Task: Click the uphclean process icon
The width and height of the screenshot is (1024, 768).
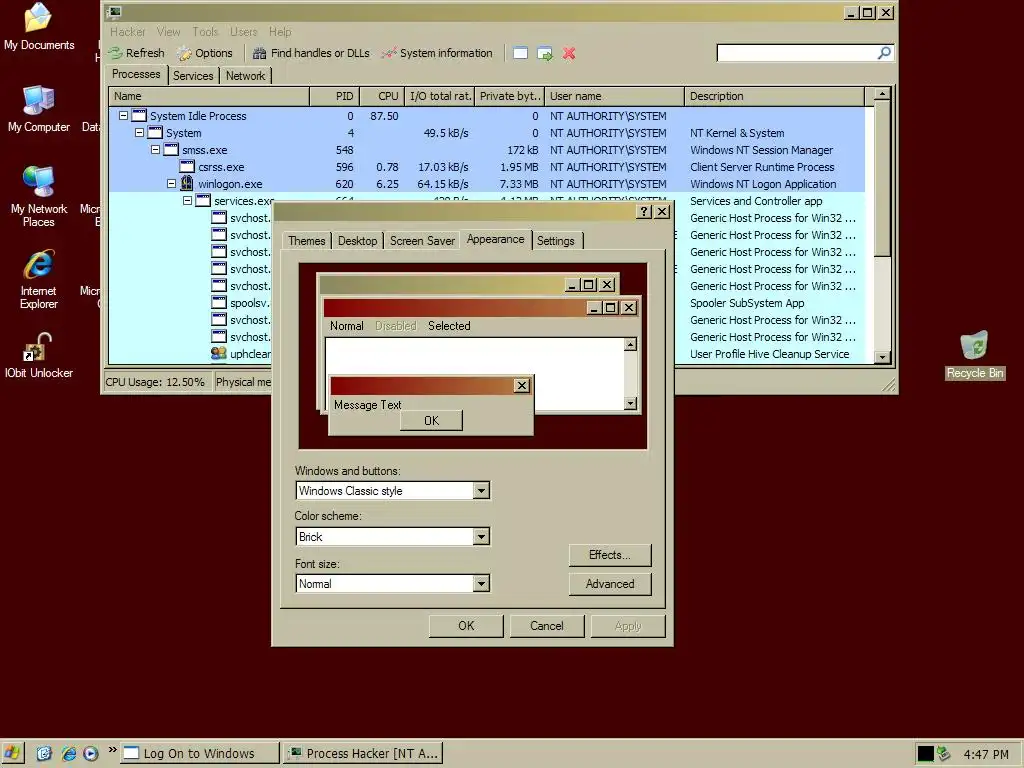Action: click(219, 353)
